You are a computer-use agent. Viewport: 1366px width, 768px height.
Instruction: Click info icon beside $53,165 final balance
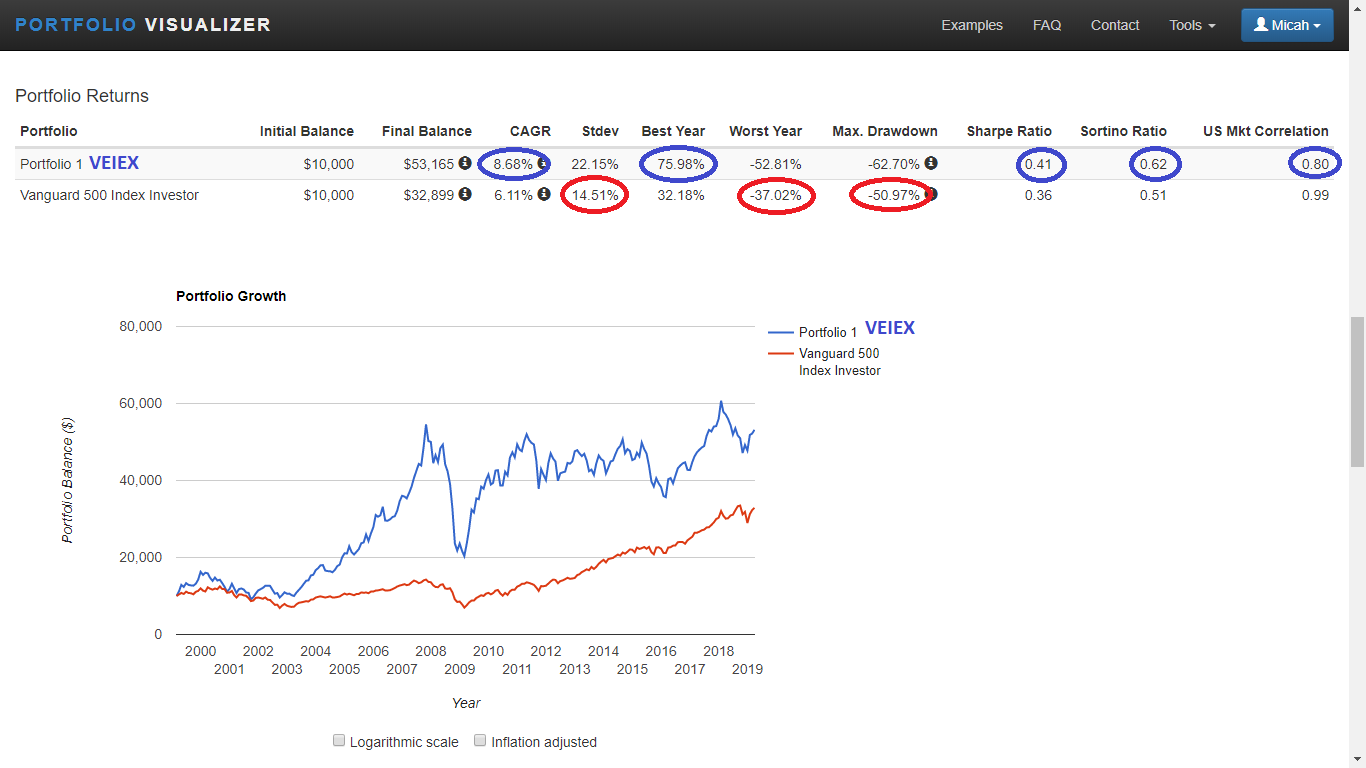tap(465, 163)
